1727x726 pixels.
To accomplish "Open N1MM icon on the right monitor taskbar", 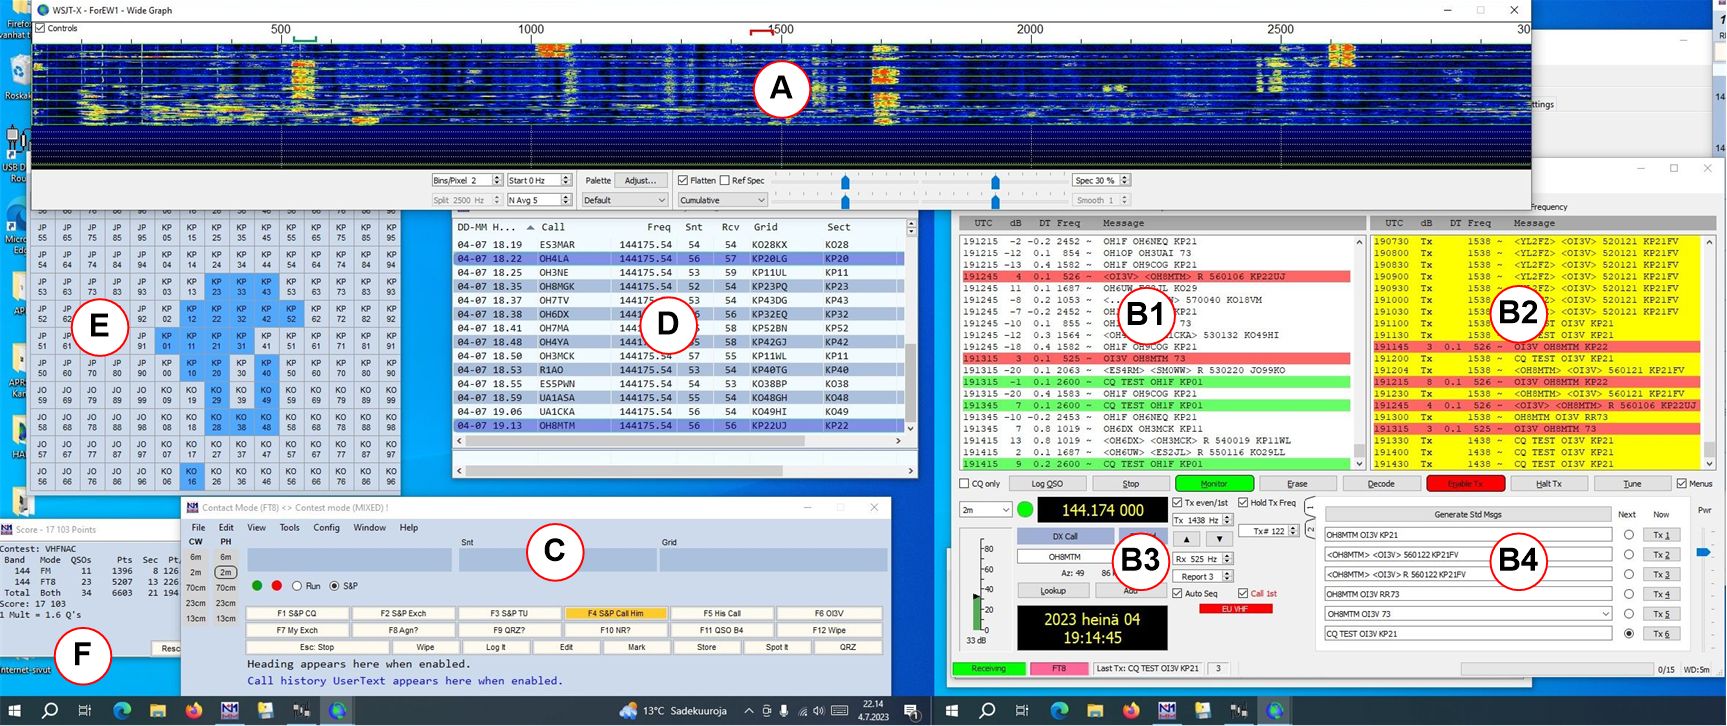I will [1167, 711].
